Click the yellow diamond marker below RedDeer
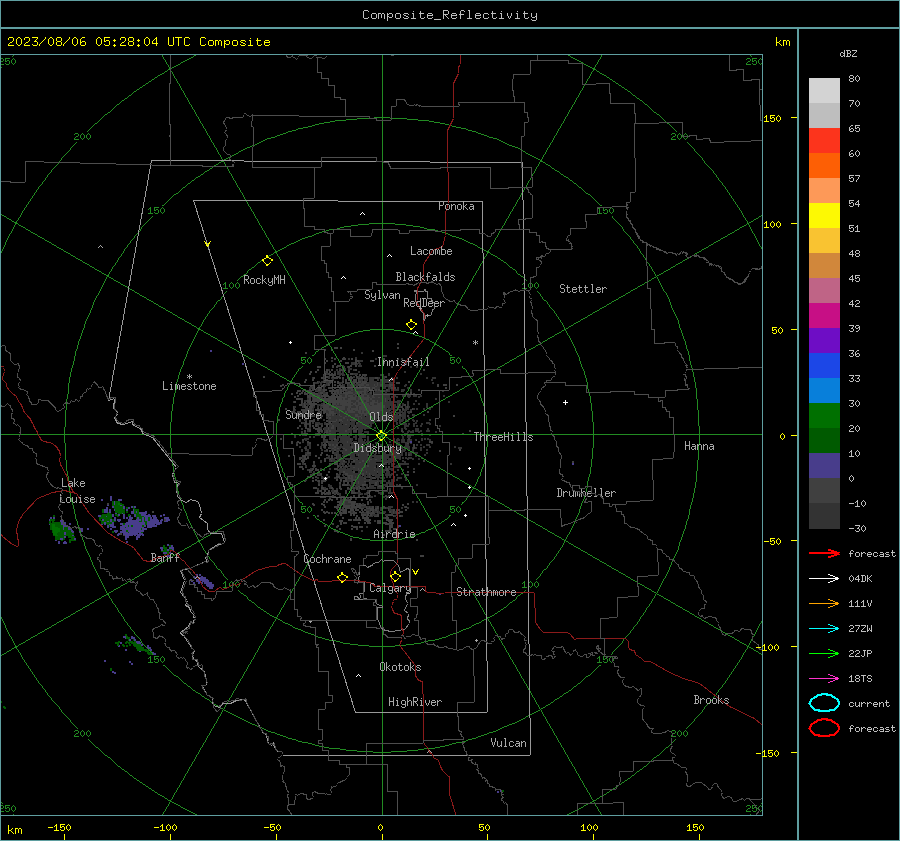This screenshot has height=841, width=900. (x=412, y=325)
